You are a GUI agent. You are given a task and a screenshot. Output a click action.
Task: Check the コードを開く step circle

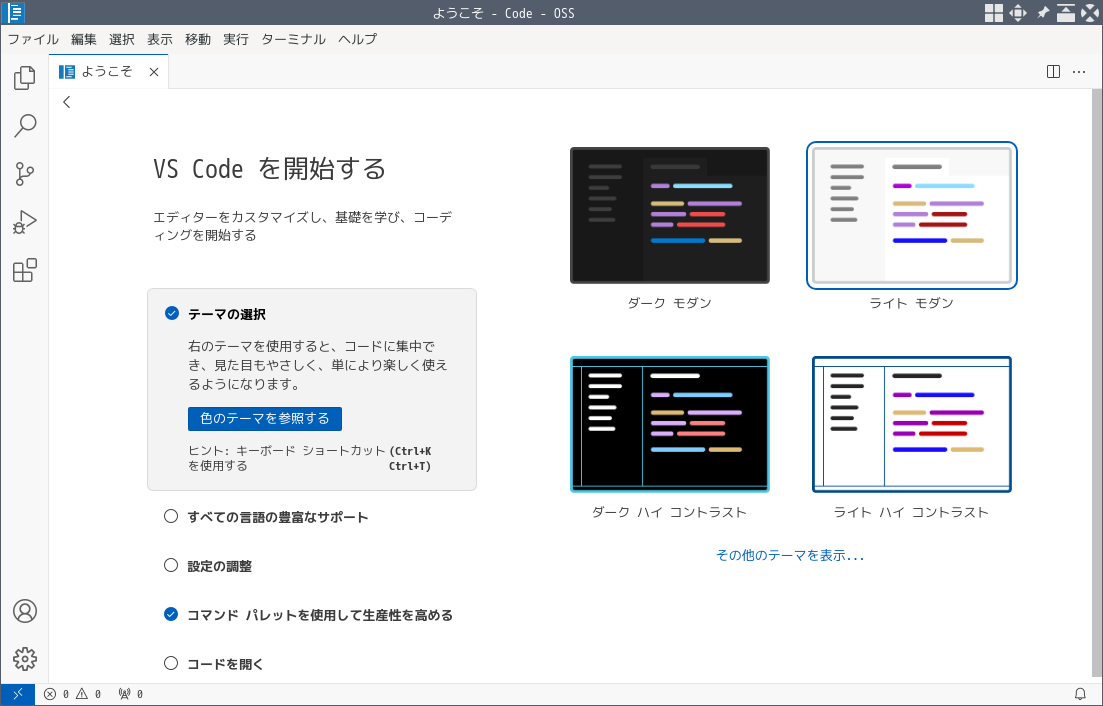click(x=171, y=662)
